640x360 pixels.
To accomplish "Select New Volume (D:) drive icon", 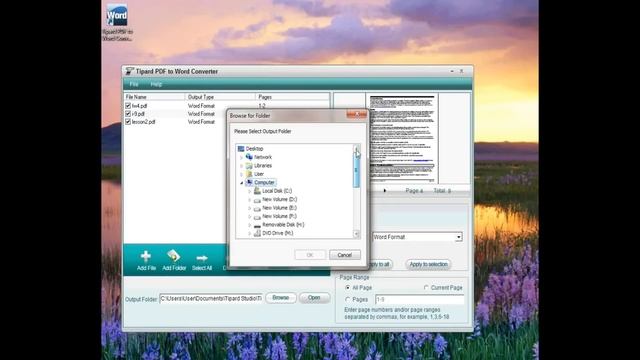I will [257, 200].
